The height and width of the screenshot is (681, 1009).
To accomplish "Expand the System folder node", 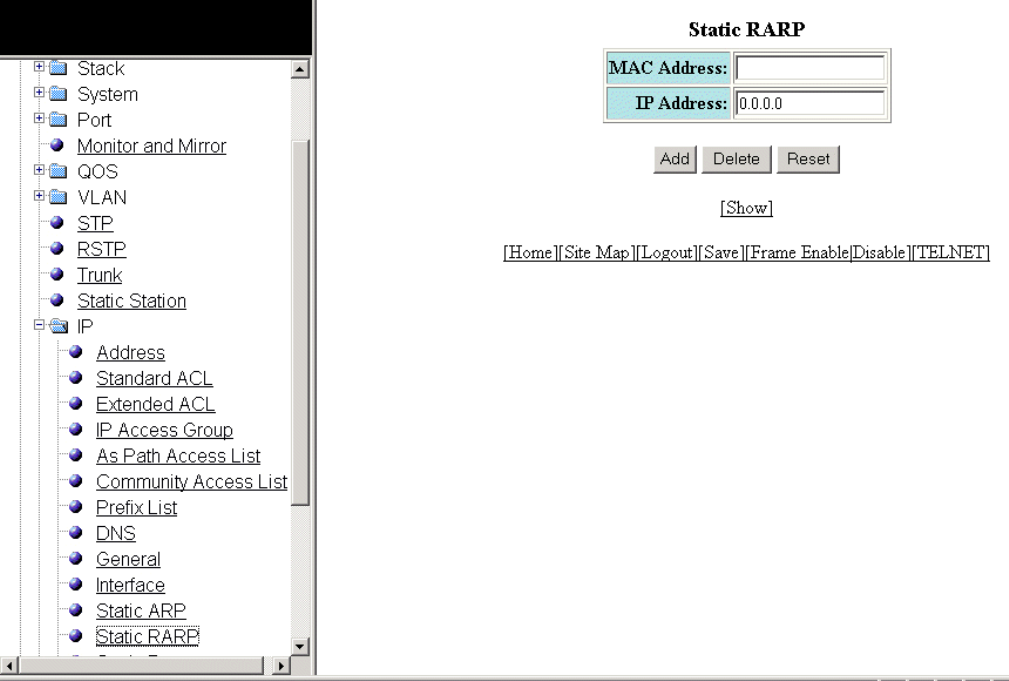I will (x=39, y=92).
